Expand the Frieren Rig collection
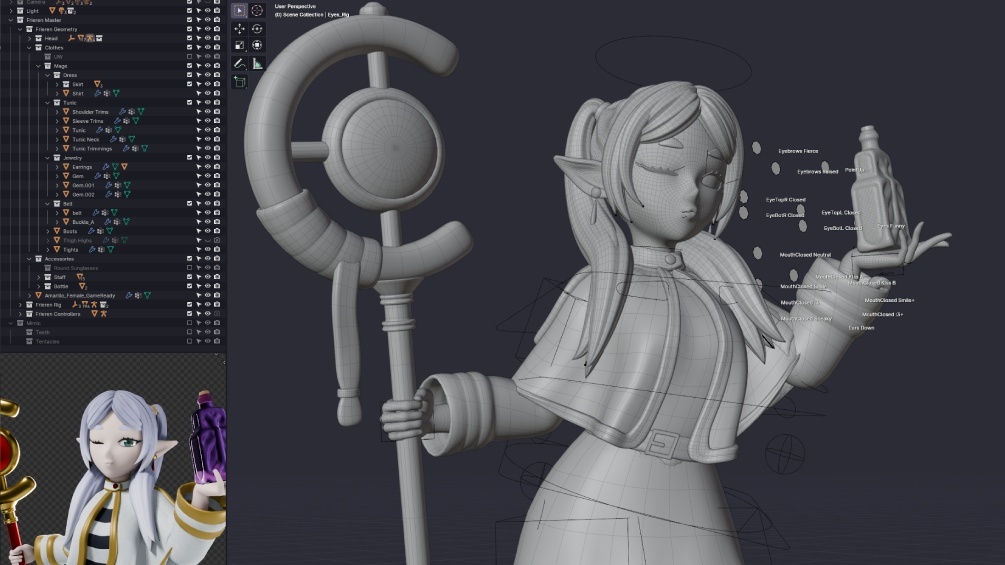Image resolution: width=1005 pixels, height=565 pixels. pos(20,304)
